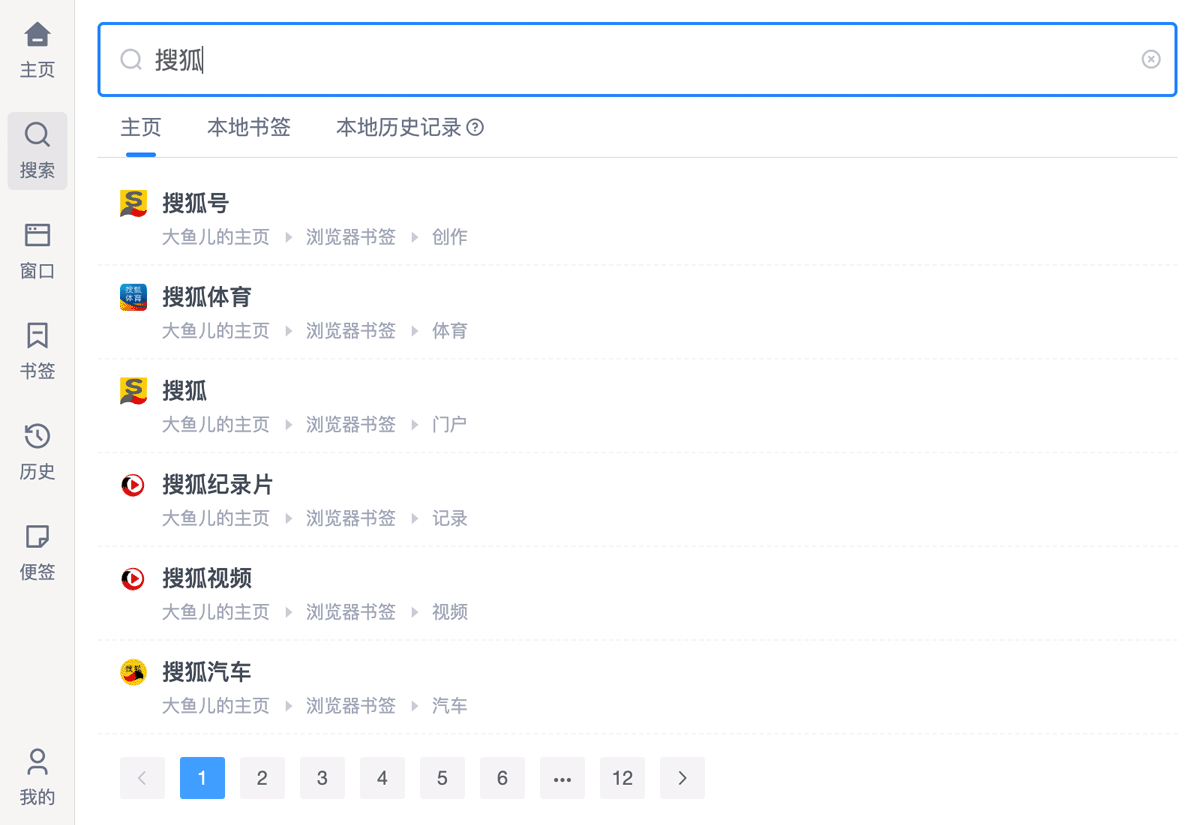Click the 搜狐体育 favicon
The image size is (1200, 825).
pos(133,297)
